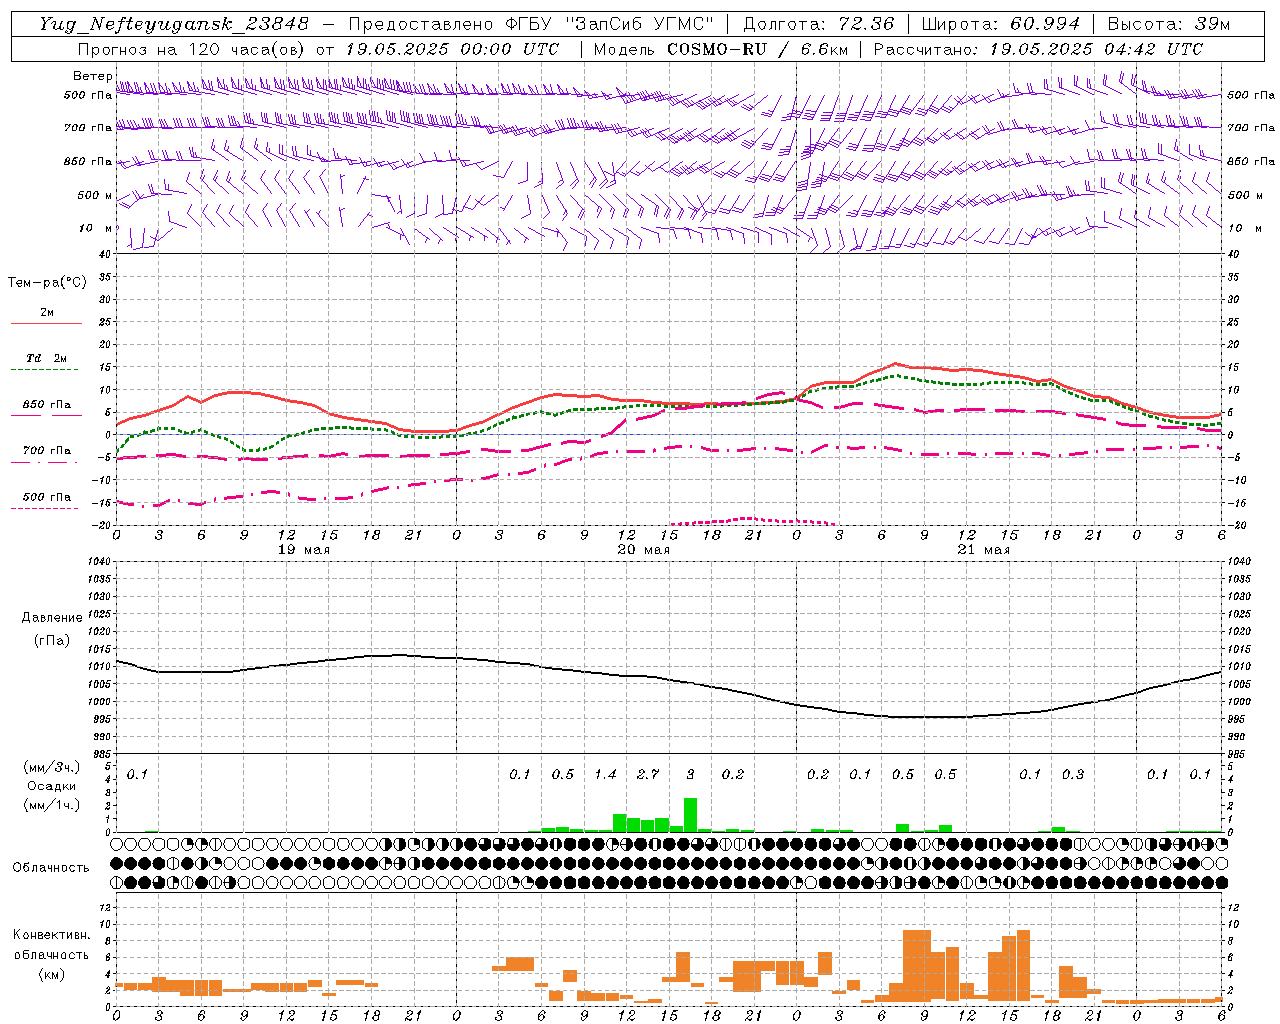Click the '1.4' precipitation total
This screenshot has height=1024, width=1280.
coord(605,775)
